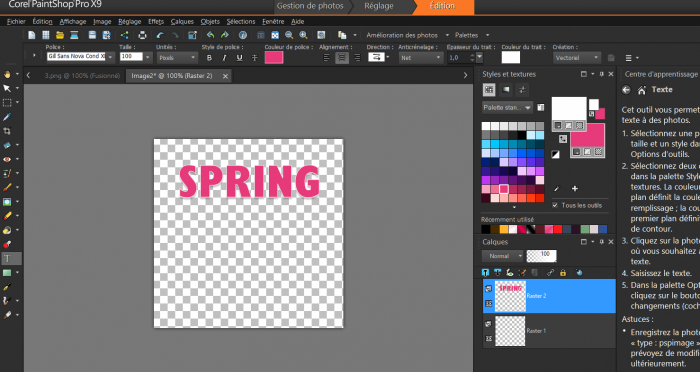This screenshot has width=700, height=372.
Task: Select the Red Eye tool
Action: pos(7,159)
